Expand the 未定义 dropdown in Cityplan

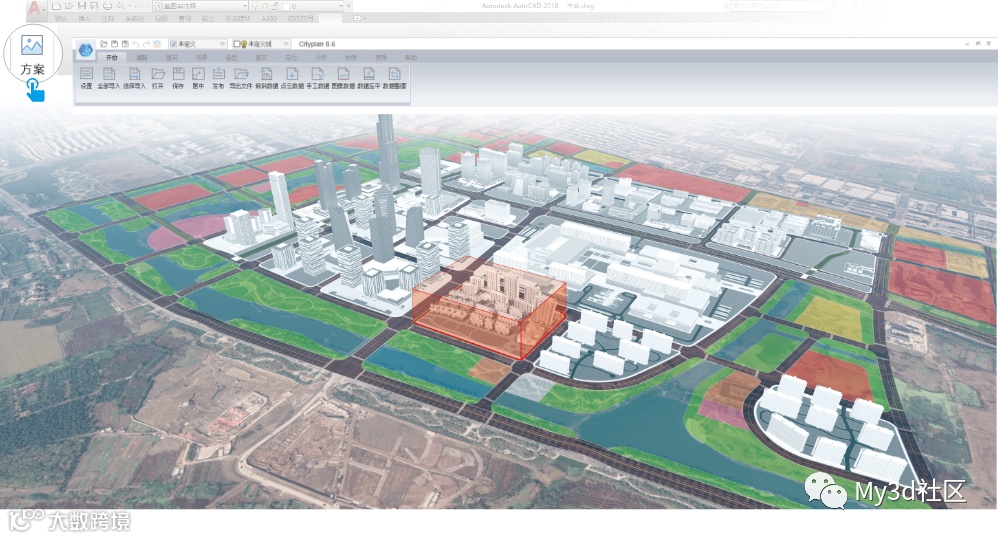[x=222, y=43]
